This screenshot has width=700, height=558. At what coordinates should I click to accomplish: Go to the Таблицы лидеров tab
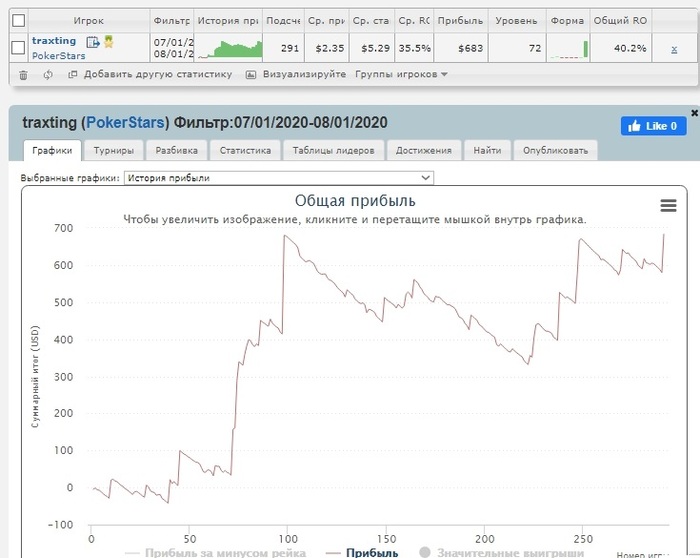[333, 150]
